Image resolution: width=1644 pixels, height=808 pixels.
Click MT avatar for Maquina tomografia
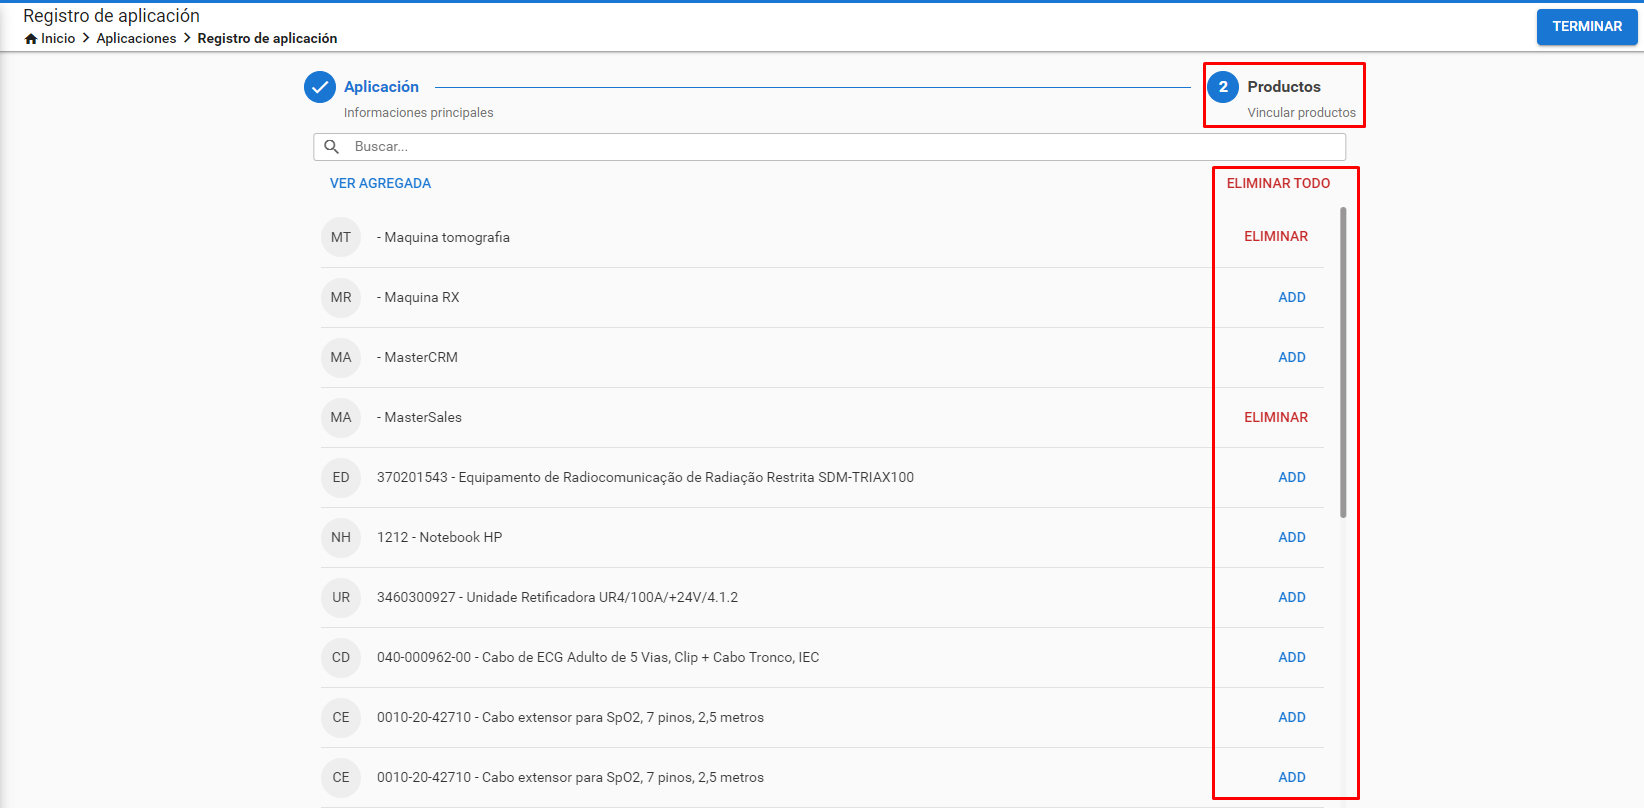pos(341,237)
